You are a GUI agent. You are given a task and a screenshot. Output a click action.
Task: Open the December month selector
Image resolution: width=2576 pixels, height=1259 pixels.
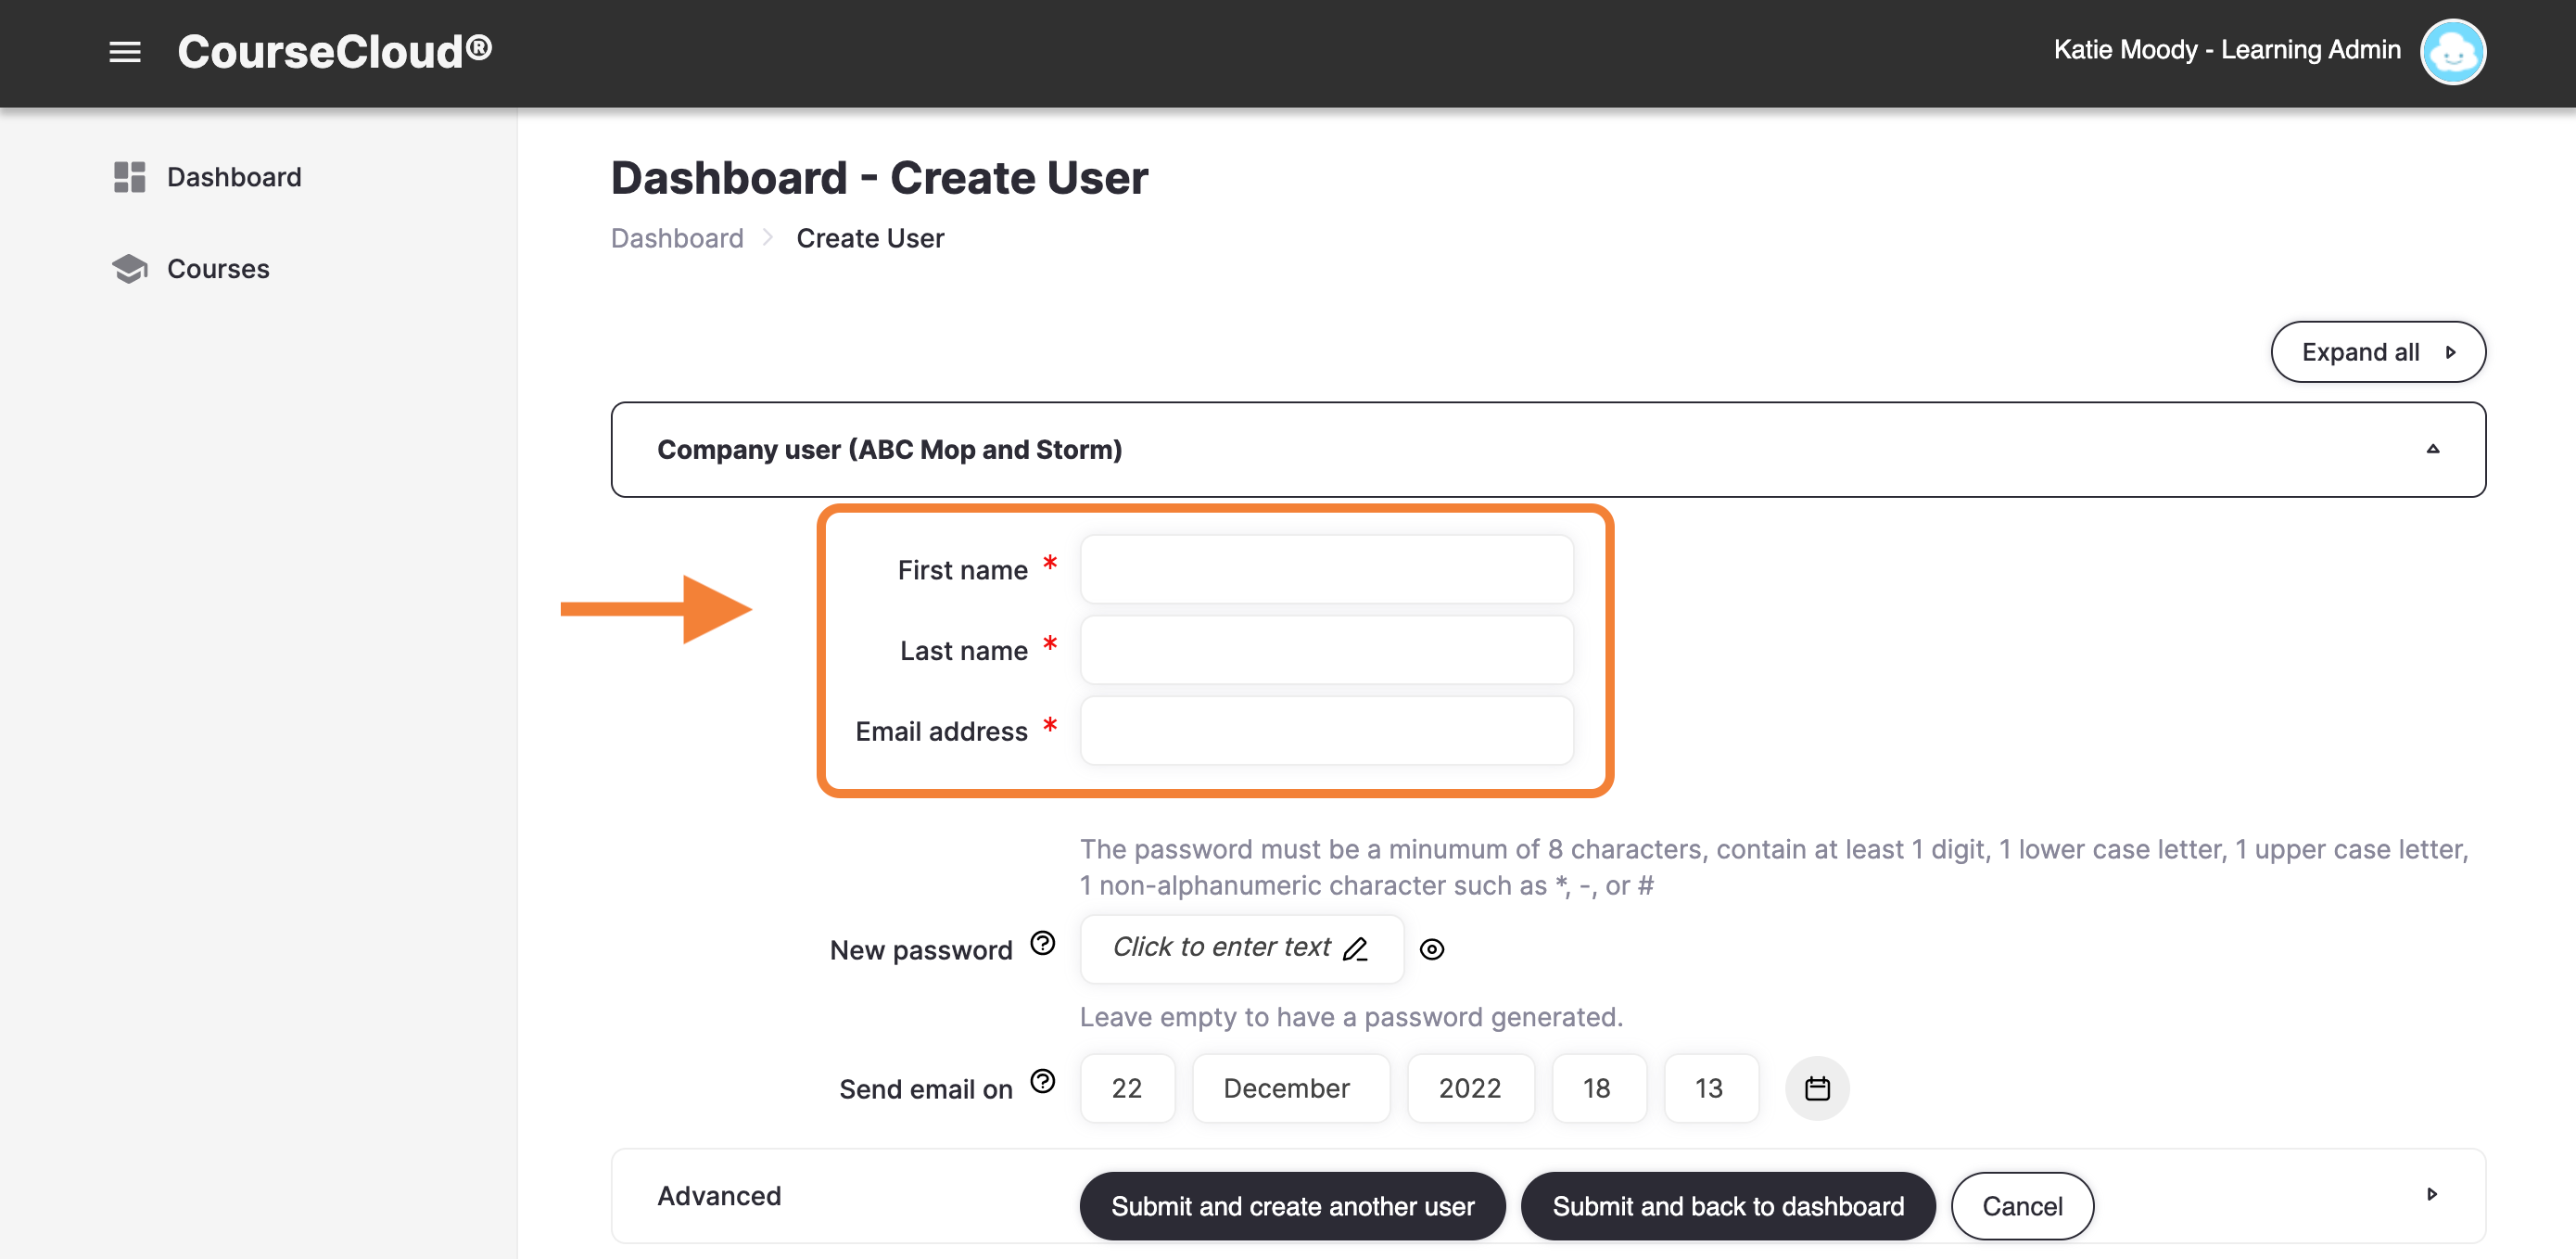coord(1290,1088)
